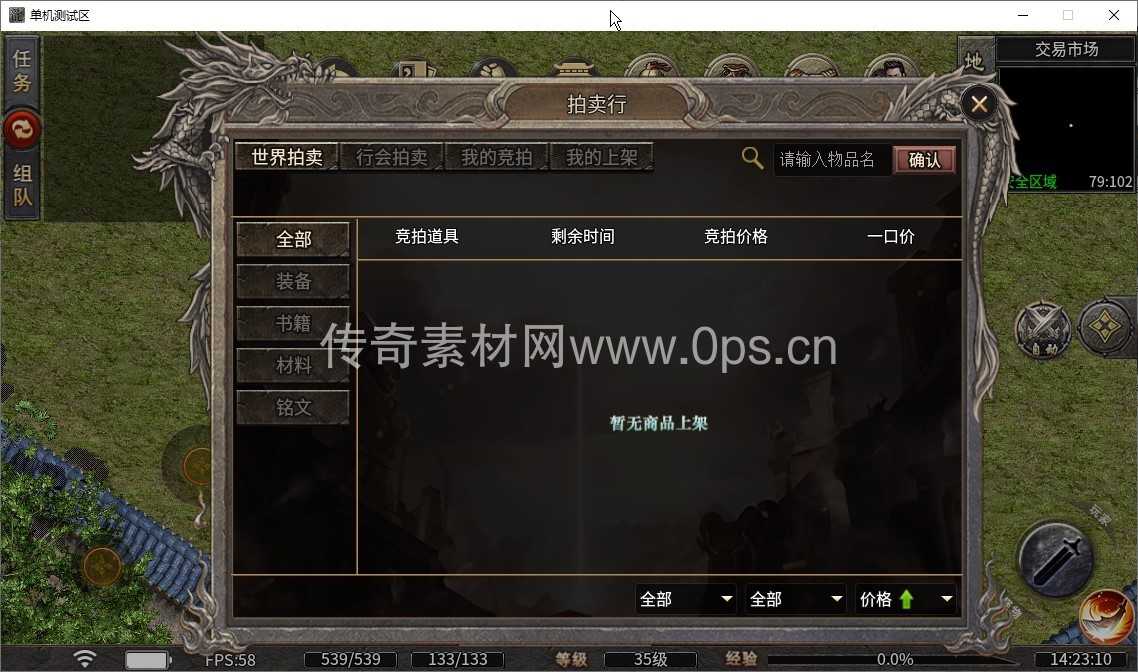Open the 价格 price sort dropdown
Image resolution: width=1138 pixels, height=672 pixels.
click(x=906, y=599)
